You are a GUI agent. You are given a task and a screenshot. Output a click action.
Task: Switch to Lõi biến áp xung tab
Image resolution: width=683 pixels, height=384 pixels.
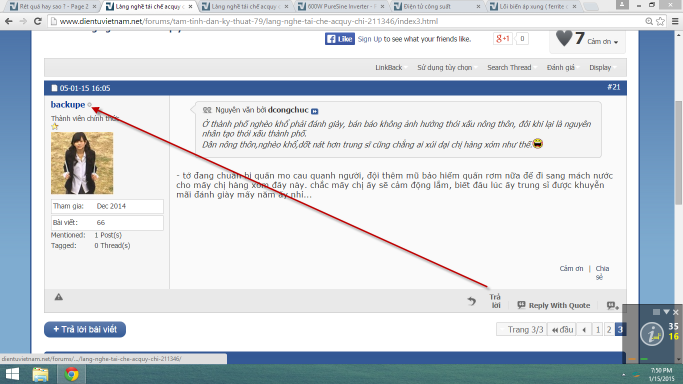[x=534, y=7]
